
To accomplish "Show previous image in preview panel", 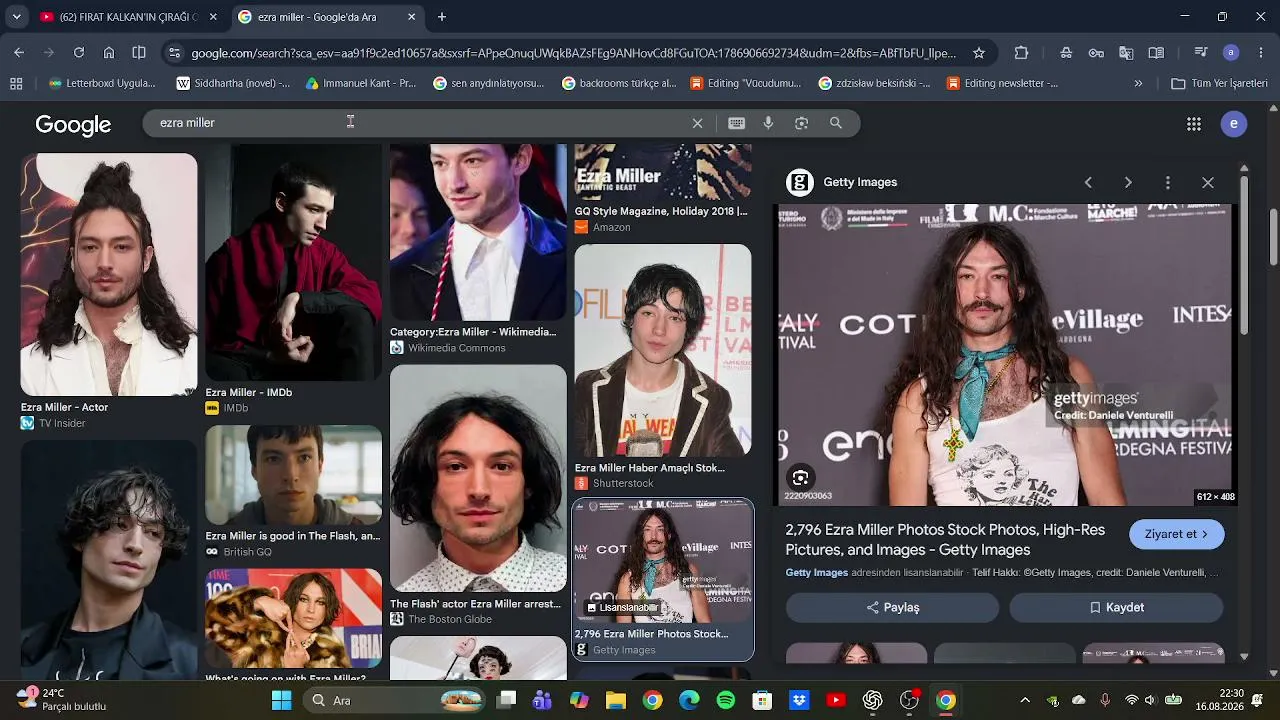I will pos(1088,183).
